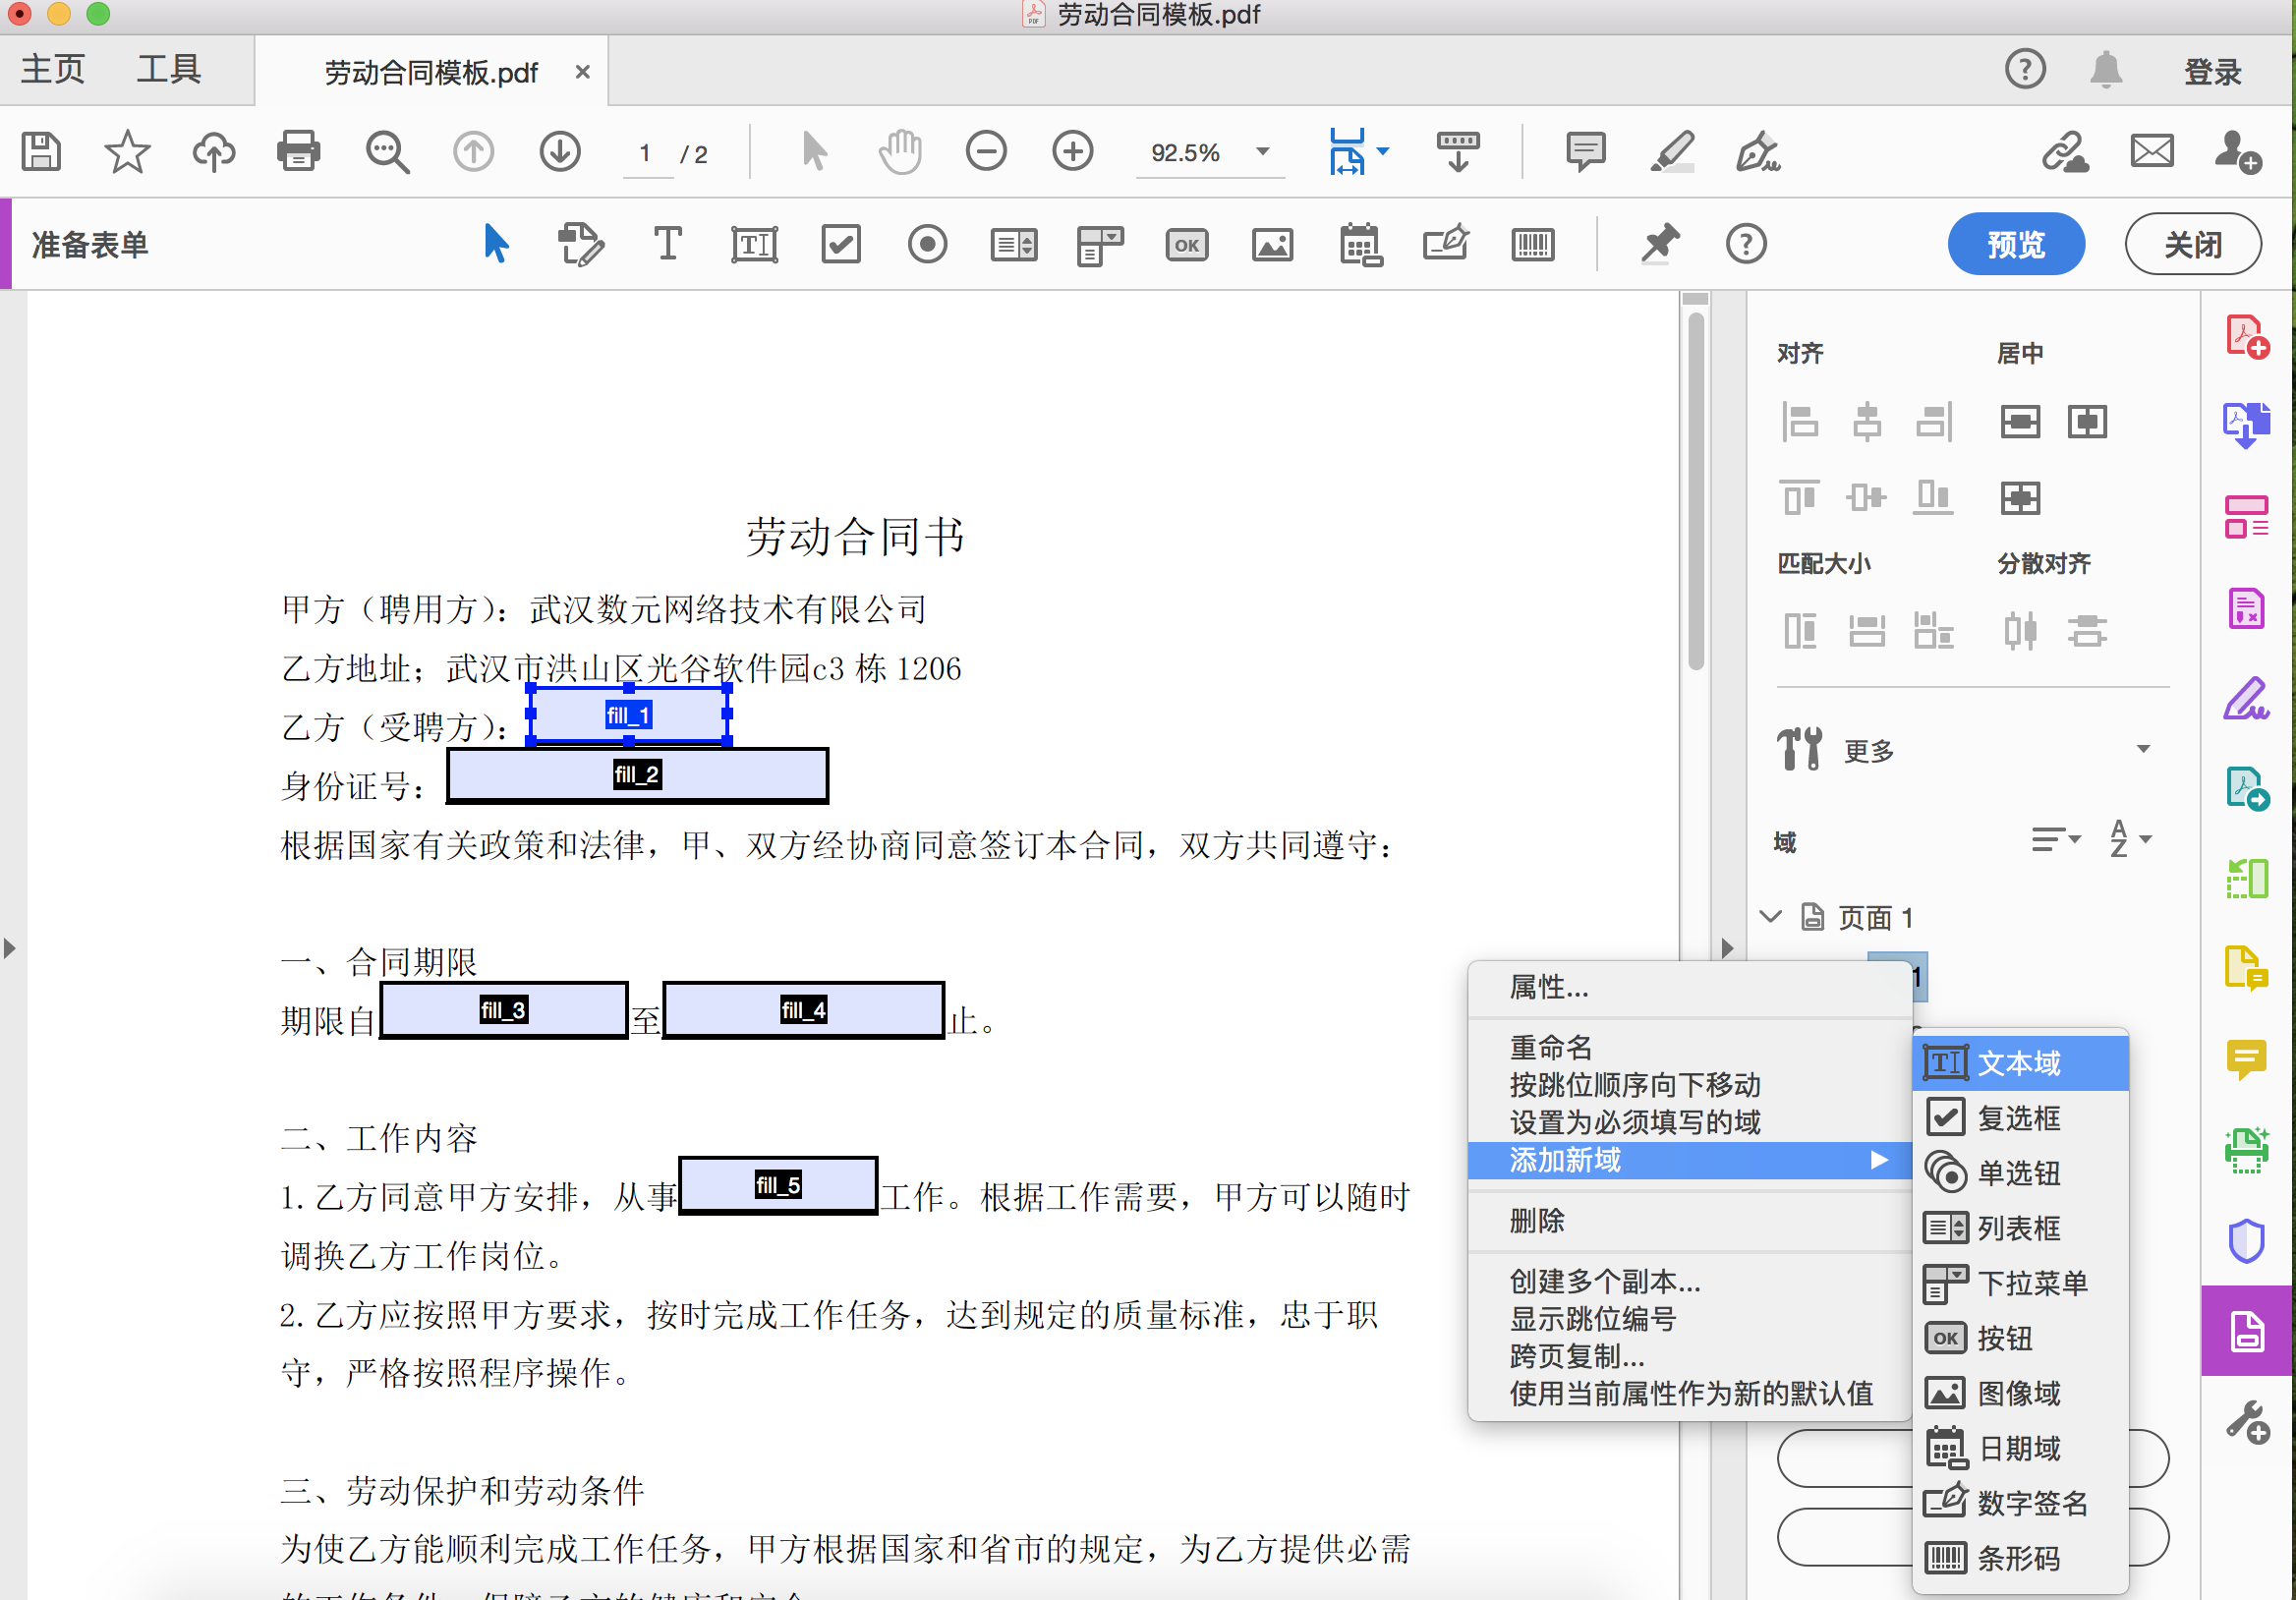The width and height of the screenshot is (2296, 1600).
Task: Select the dropdown list field tool
Action: pyautogui.click(x=1100, y=245)
